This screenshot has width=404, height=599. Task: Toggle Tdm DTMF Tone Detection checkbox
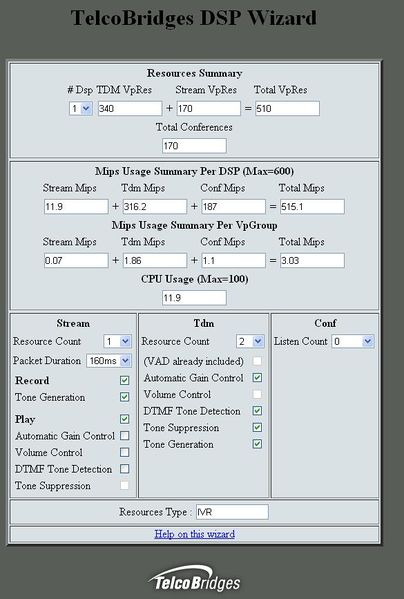coord(257,411)
